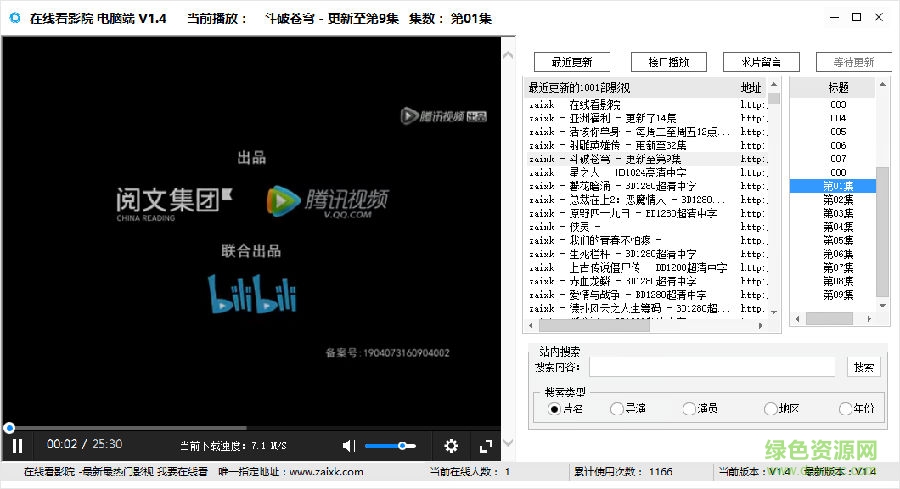Enter fullscreen with the expand icon
Viewport: 900px width, 489px height.
pyautogui.click(x=486, y=445)
